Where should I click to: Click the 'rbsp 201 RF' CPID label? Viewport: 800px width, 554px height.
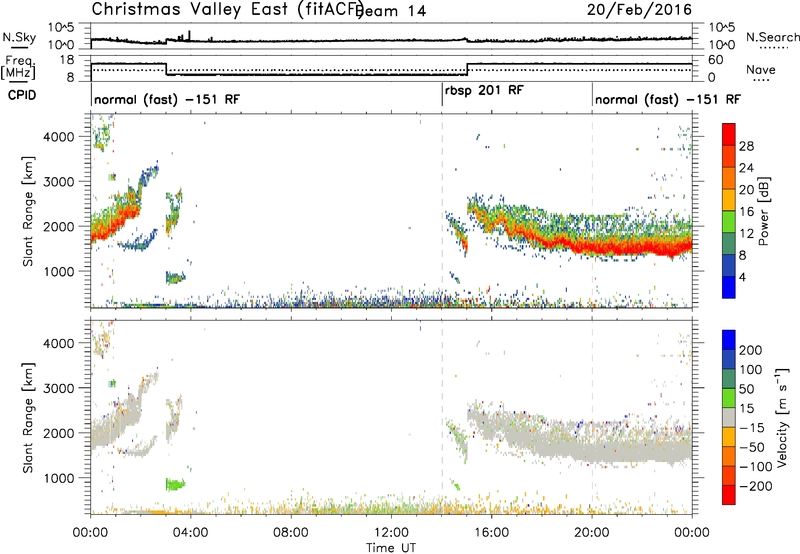click(484, 90)
